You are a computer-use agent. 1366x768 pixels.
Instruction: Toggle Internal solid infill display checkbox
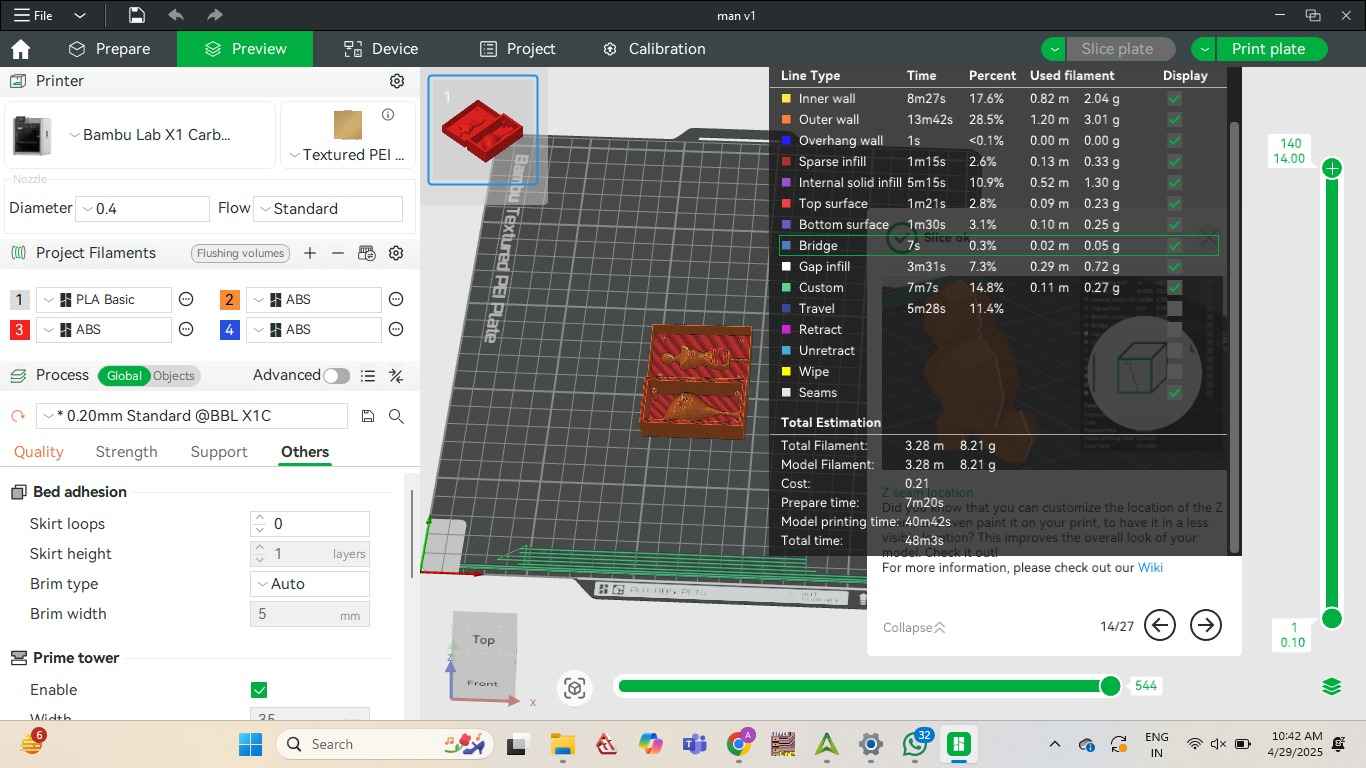[x=1175, y=183]
